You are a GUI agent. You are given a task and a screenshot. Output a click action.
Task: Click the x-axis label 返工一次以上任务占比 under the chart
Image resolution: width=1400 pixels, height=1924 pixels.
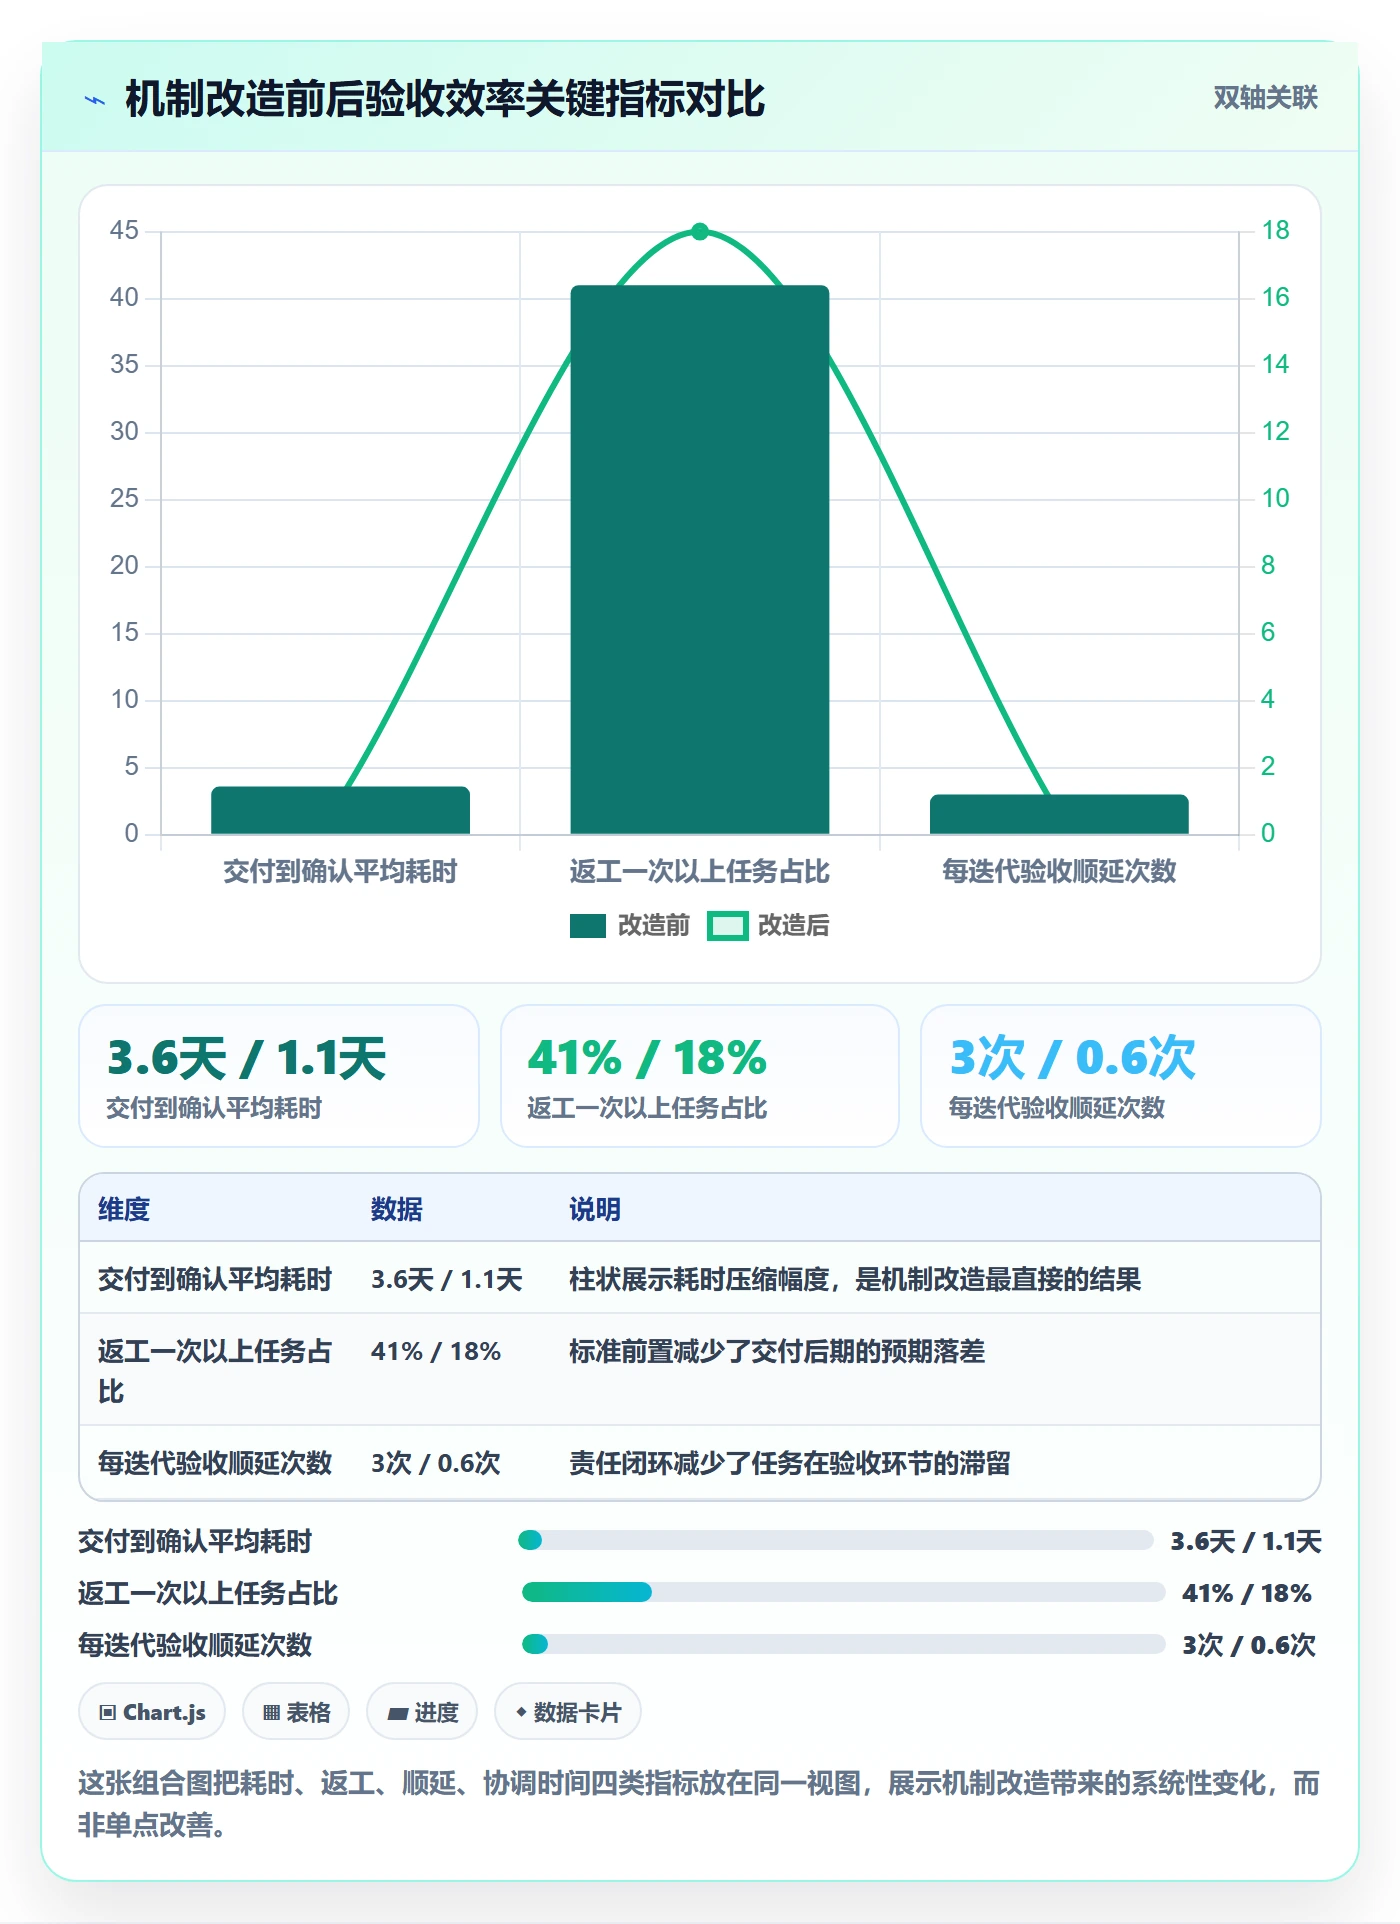pos(700,872)
